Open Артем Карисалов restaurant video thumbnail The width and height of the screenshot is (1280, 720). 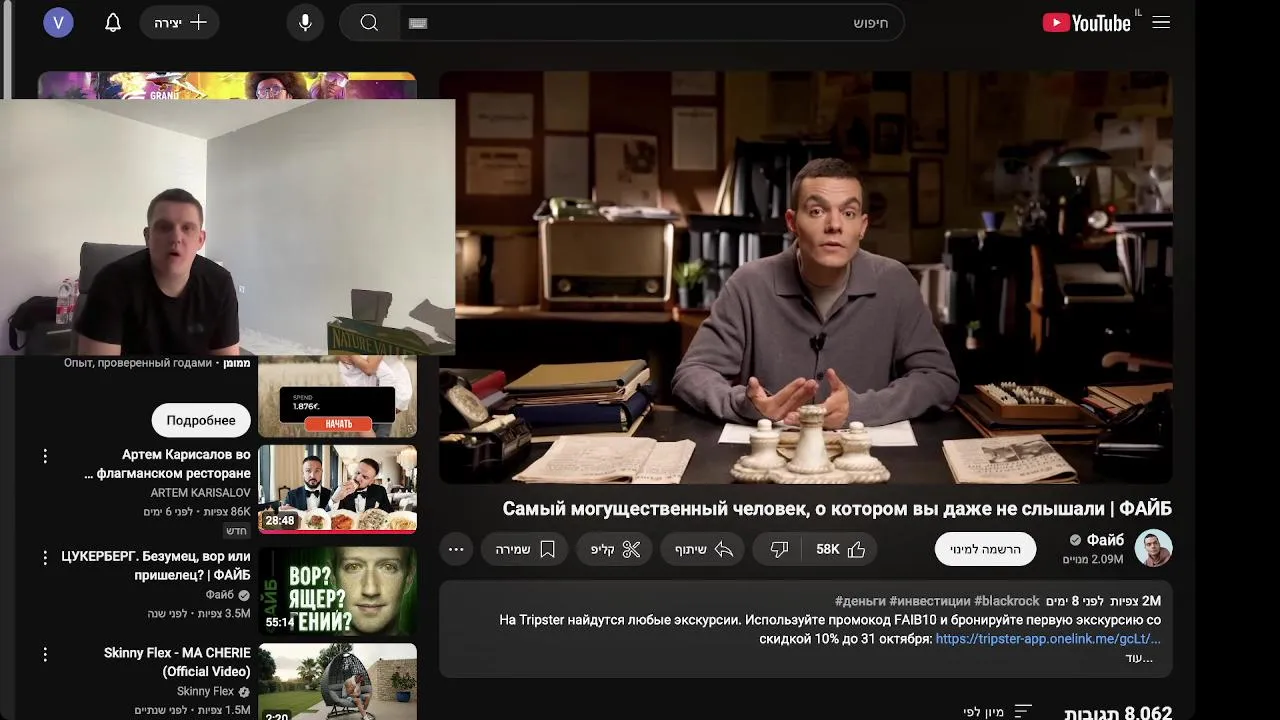(337, 489)
